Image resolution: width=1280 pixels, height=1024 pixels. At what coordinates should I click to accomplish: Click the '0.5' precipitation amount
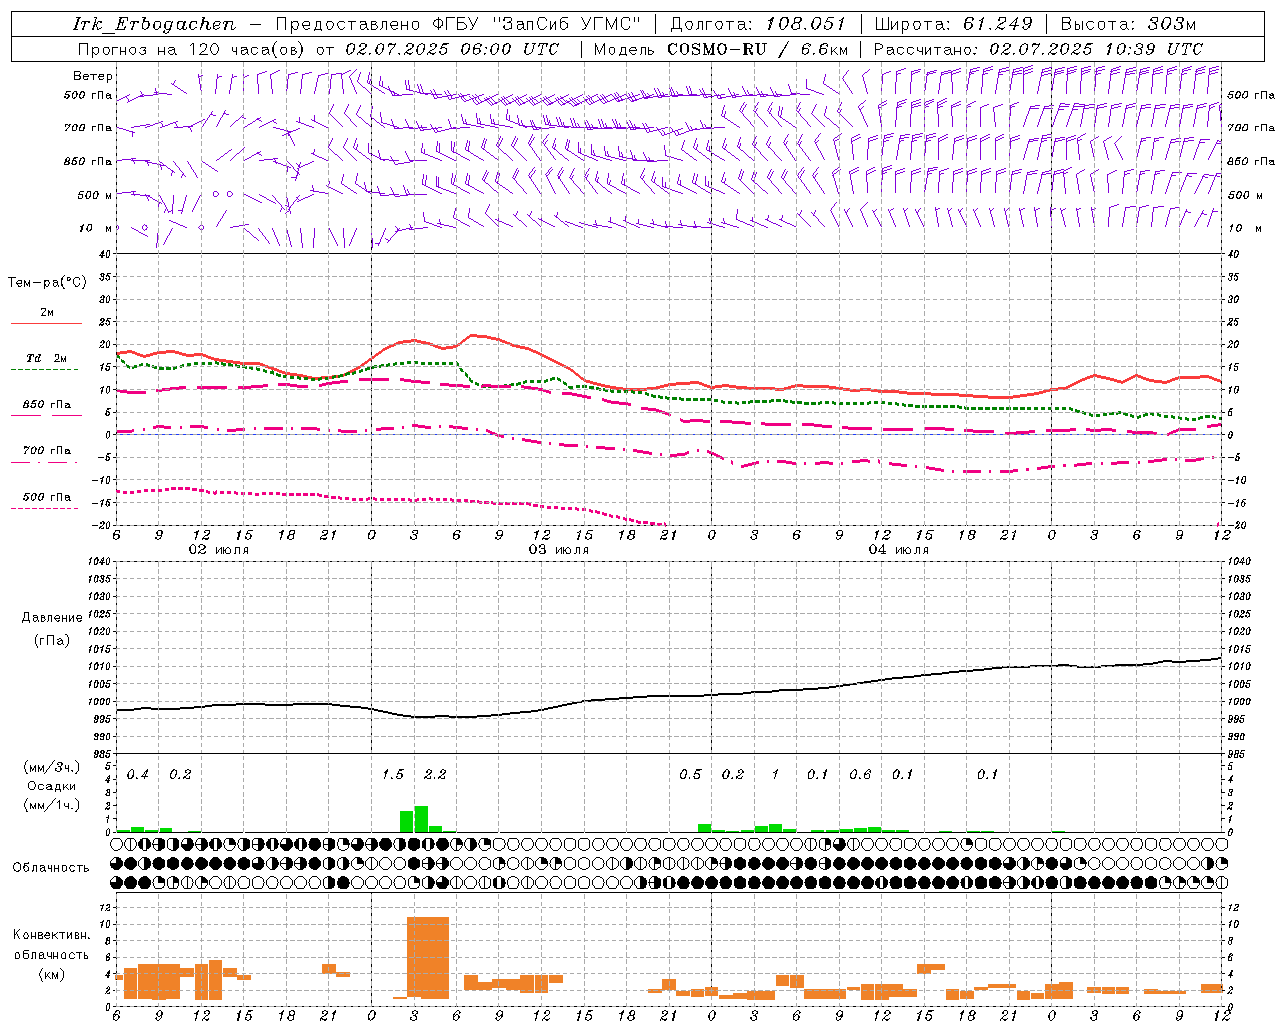(x=690, y=774)
